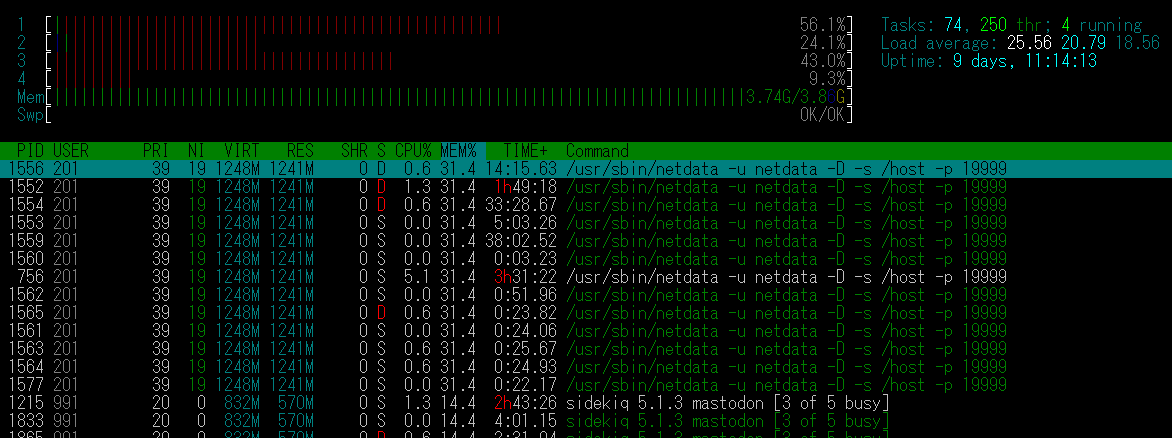The width and height of the screenshot is (1172, 438).
Task: Click the Uptime readout
Action: click(989, 61)
